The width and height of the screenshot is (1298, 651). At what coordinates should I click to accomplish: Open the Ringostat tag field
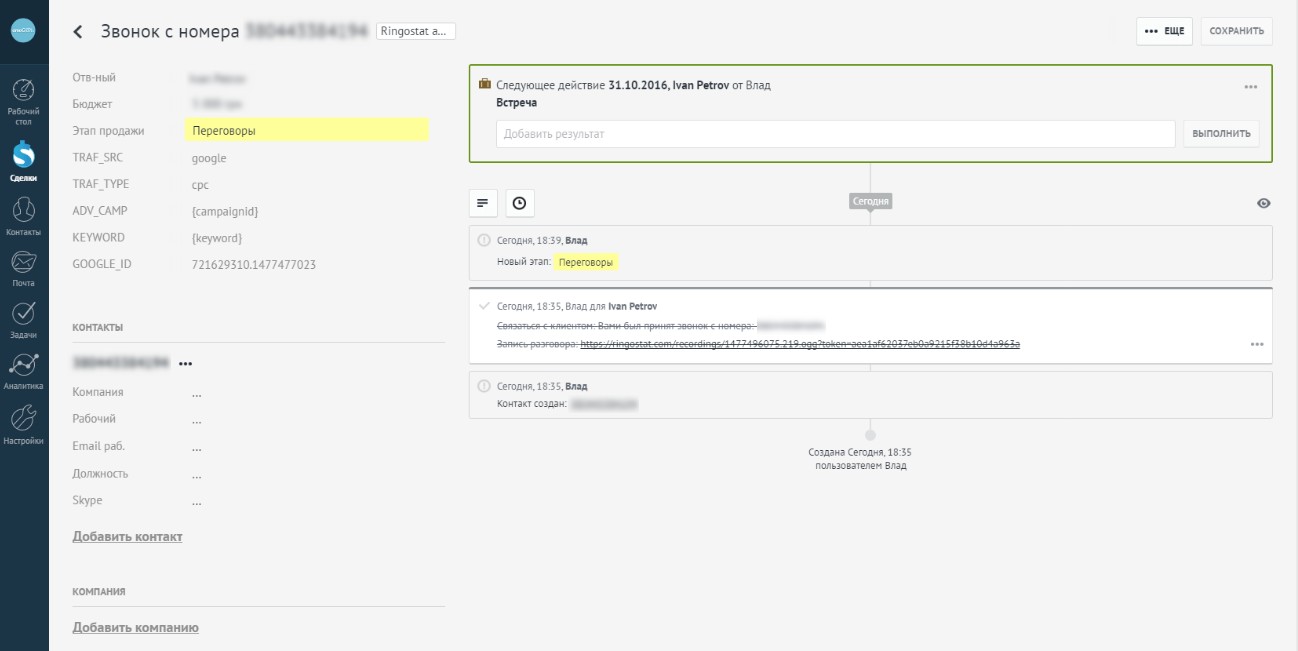click(416, 31)
